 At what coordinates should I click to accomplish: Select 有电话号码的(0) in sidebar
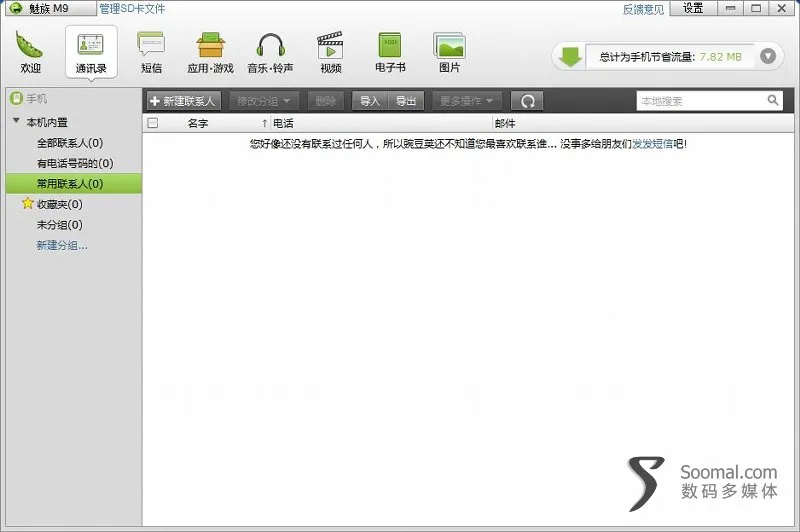tap(74, 163)
